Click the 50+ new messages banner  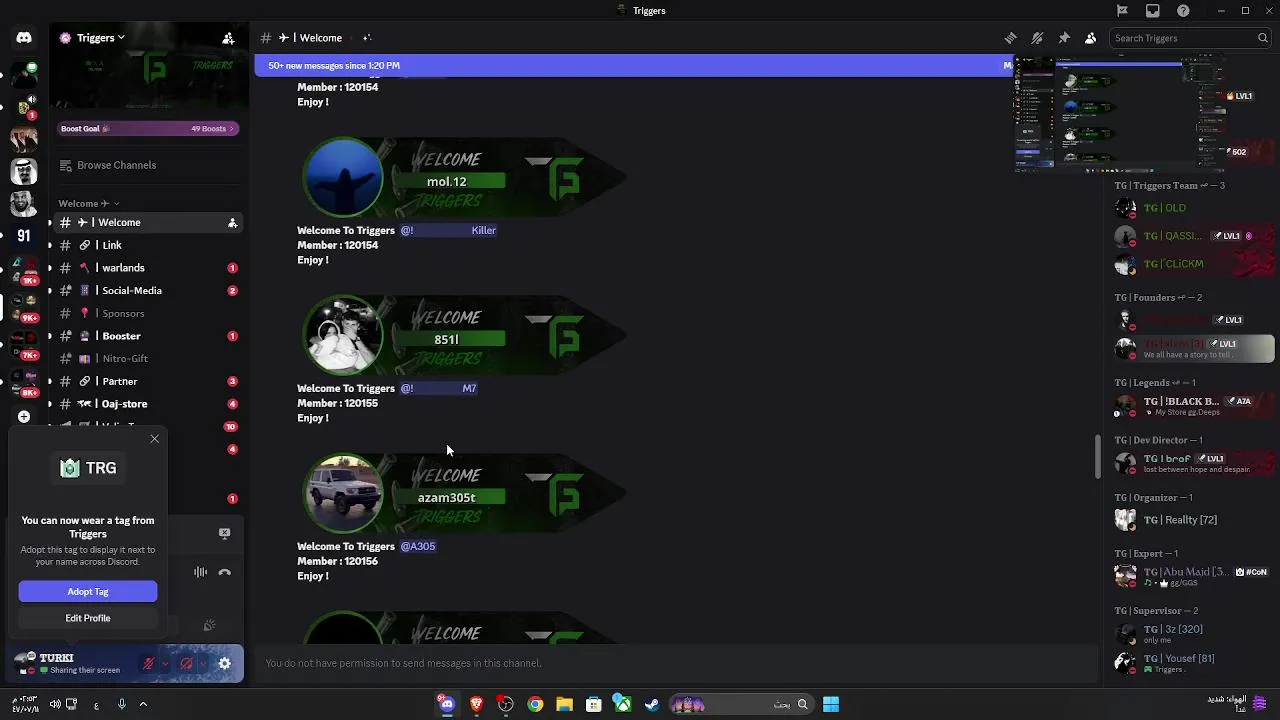click(633, 66)
